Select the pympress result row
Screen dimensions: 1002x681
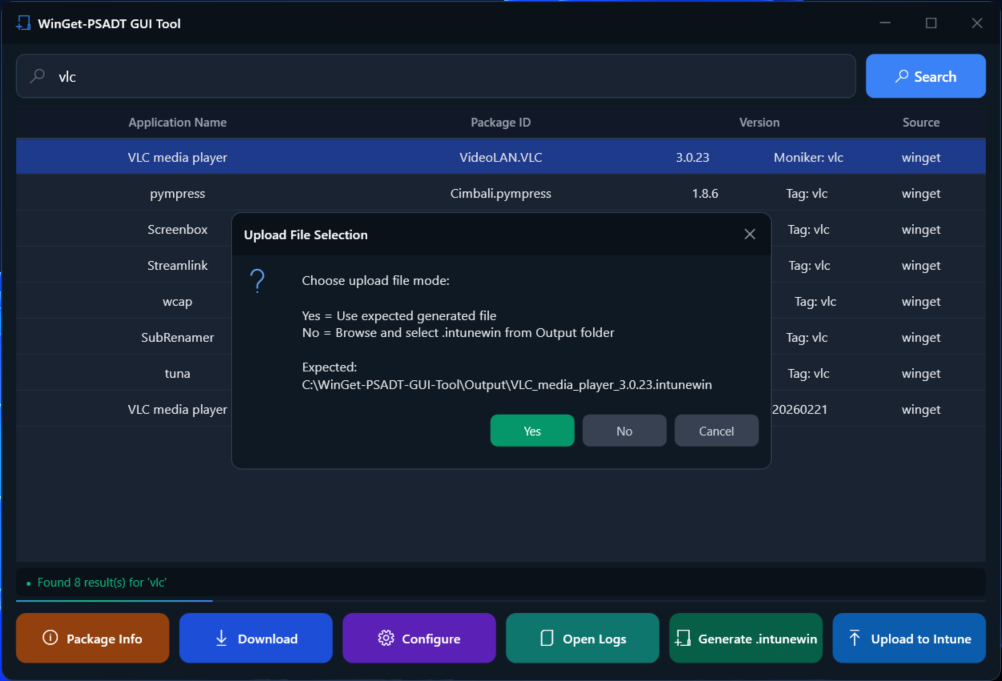coord(177,193)
